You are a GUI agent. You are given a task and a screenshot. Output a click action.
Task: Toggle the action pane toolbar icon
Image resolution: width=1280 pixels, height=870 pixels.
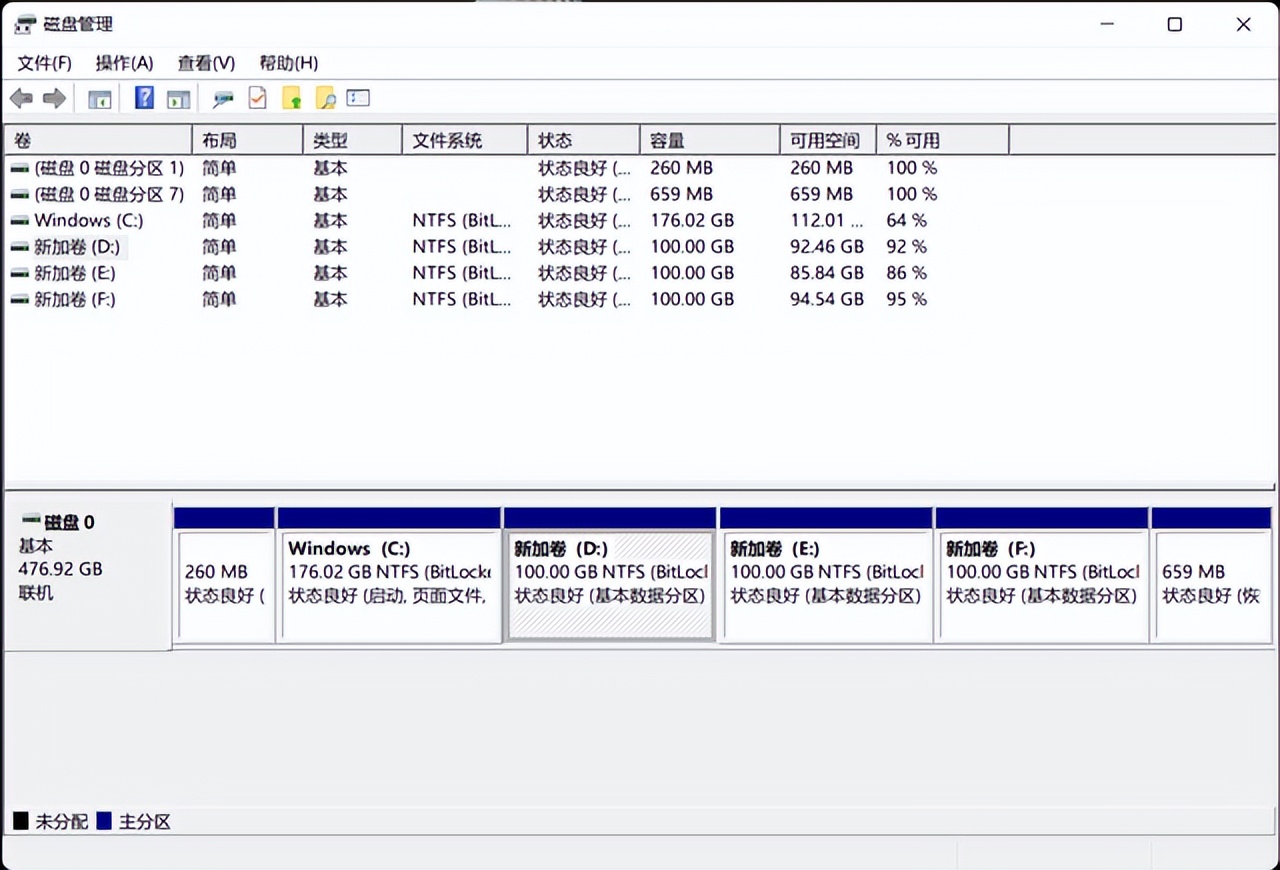click(178, 98)
